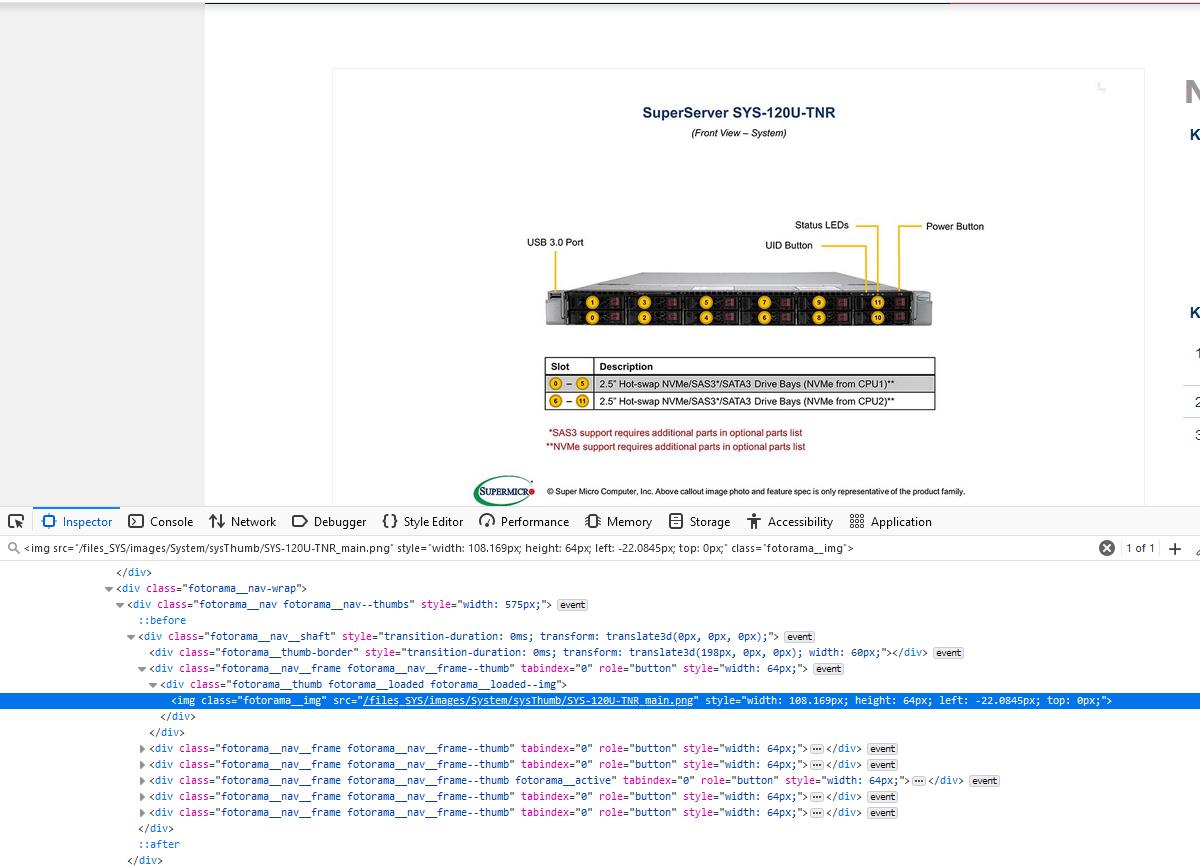1200x867 pixels.
Task: Click the plus icon to create new node
Action: [x=1175, y=548]
